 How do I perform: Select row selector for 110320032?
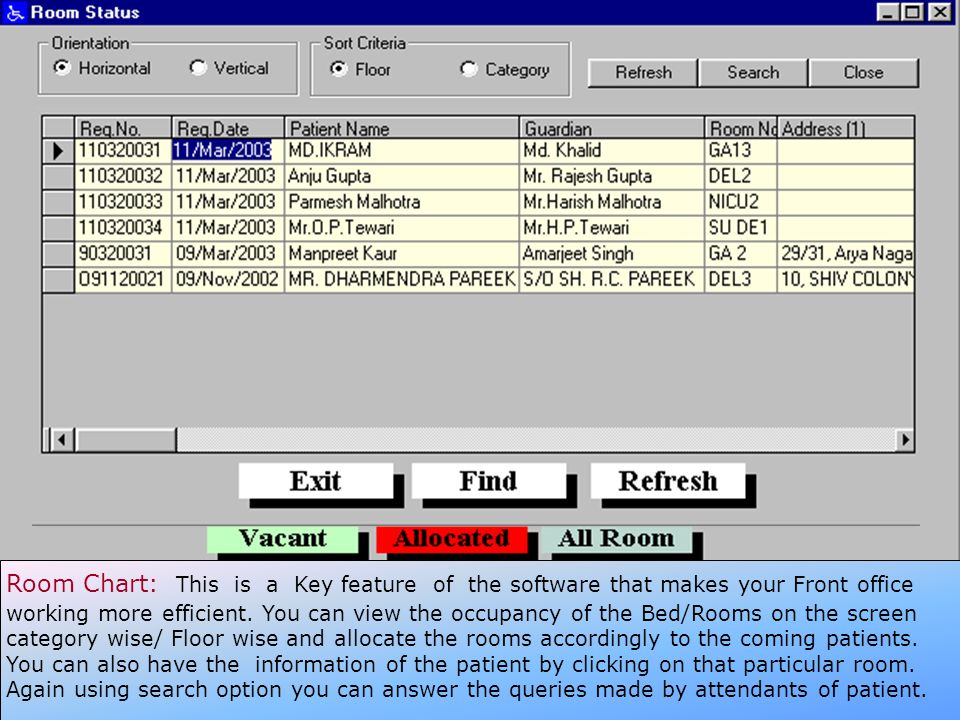(58, 176)
